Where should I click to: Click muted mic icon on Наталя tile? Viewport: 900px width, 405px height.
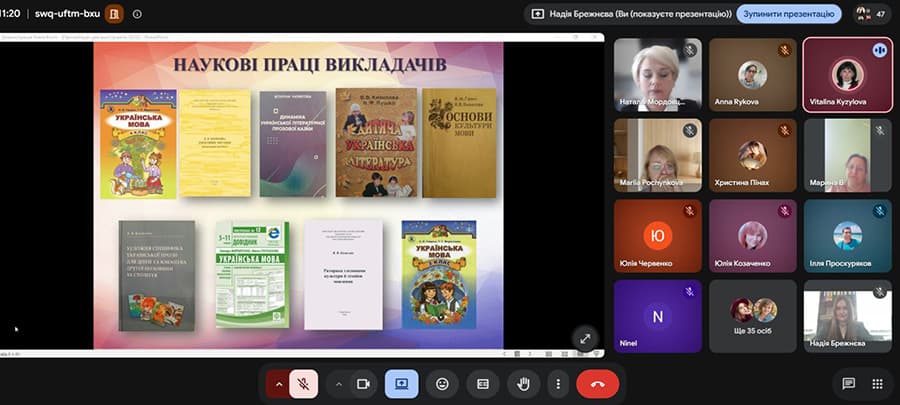pos(690,50)
